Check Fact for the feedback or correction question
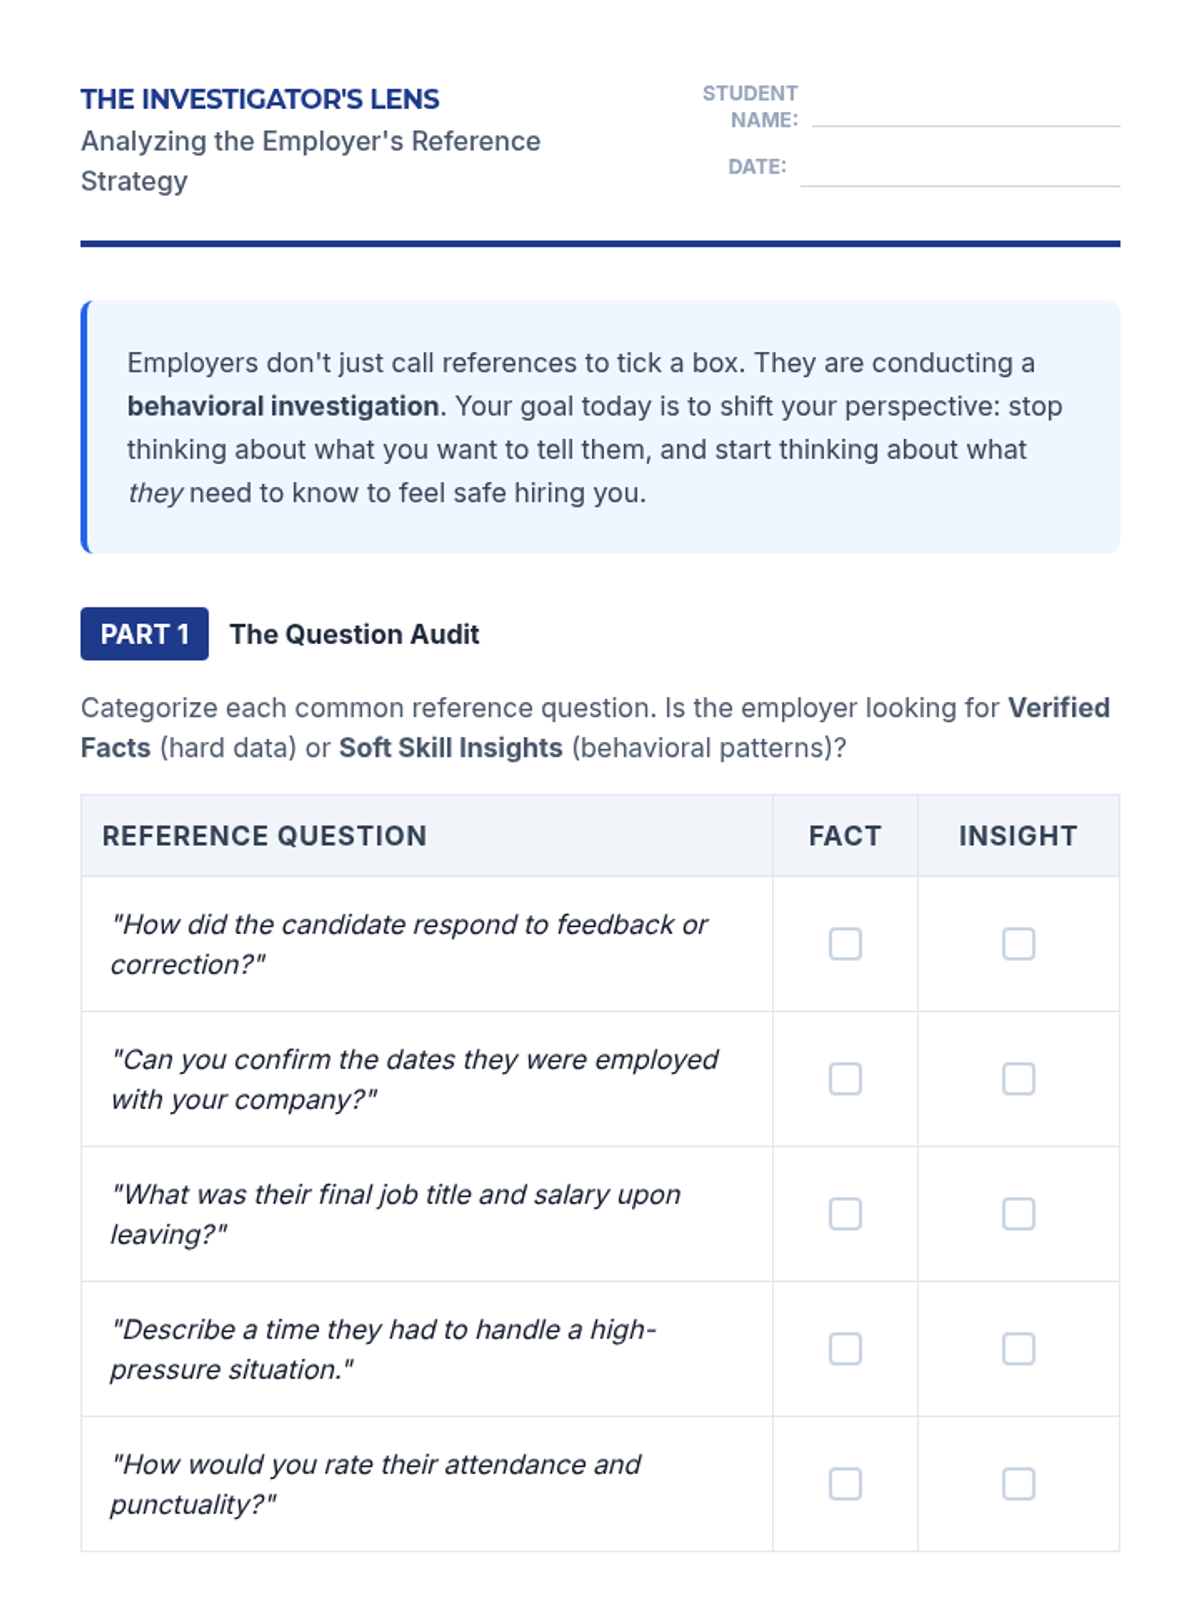The height and width of the screenshot is (1600, 1200). 845,944
